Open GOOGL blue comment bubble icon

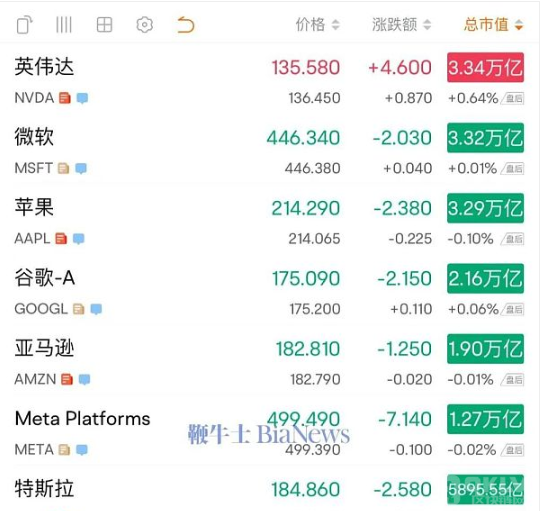point(96,309)
